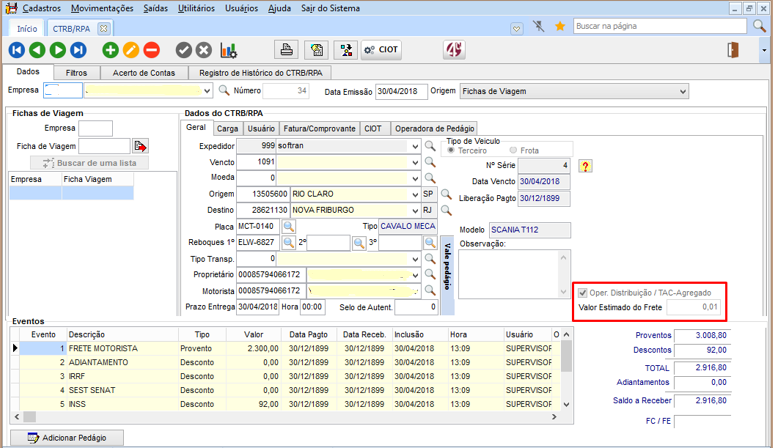773x448 pixels.
Task: Click the red delete record icon
Action: click(x=151, y=50)
